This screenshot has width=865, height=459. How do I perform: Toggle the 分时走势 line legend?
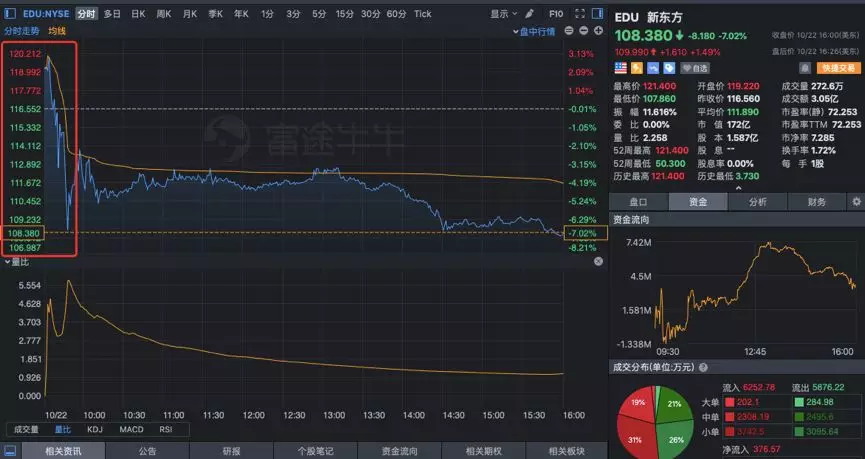click(x=22, y=31)
